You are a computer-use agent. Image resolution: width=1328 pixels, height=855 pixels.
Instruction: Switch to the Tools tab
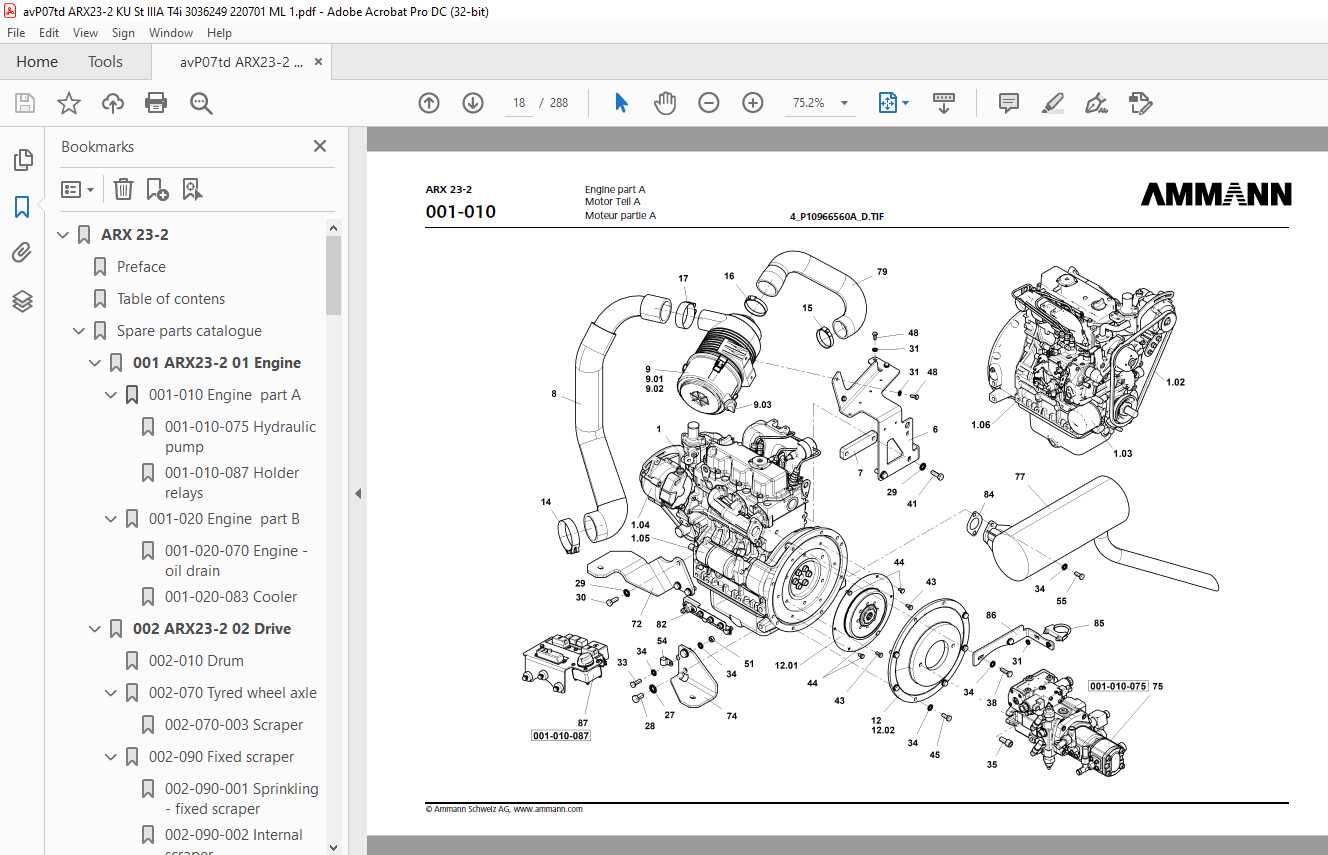(x=105, y=62)
